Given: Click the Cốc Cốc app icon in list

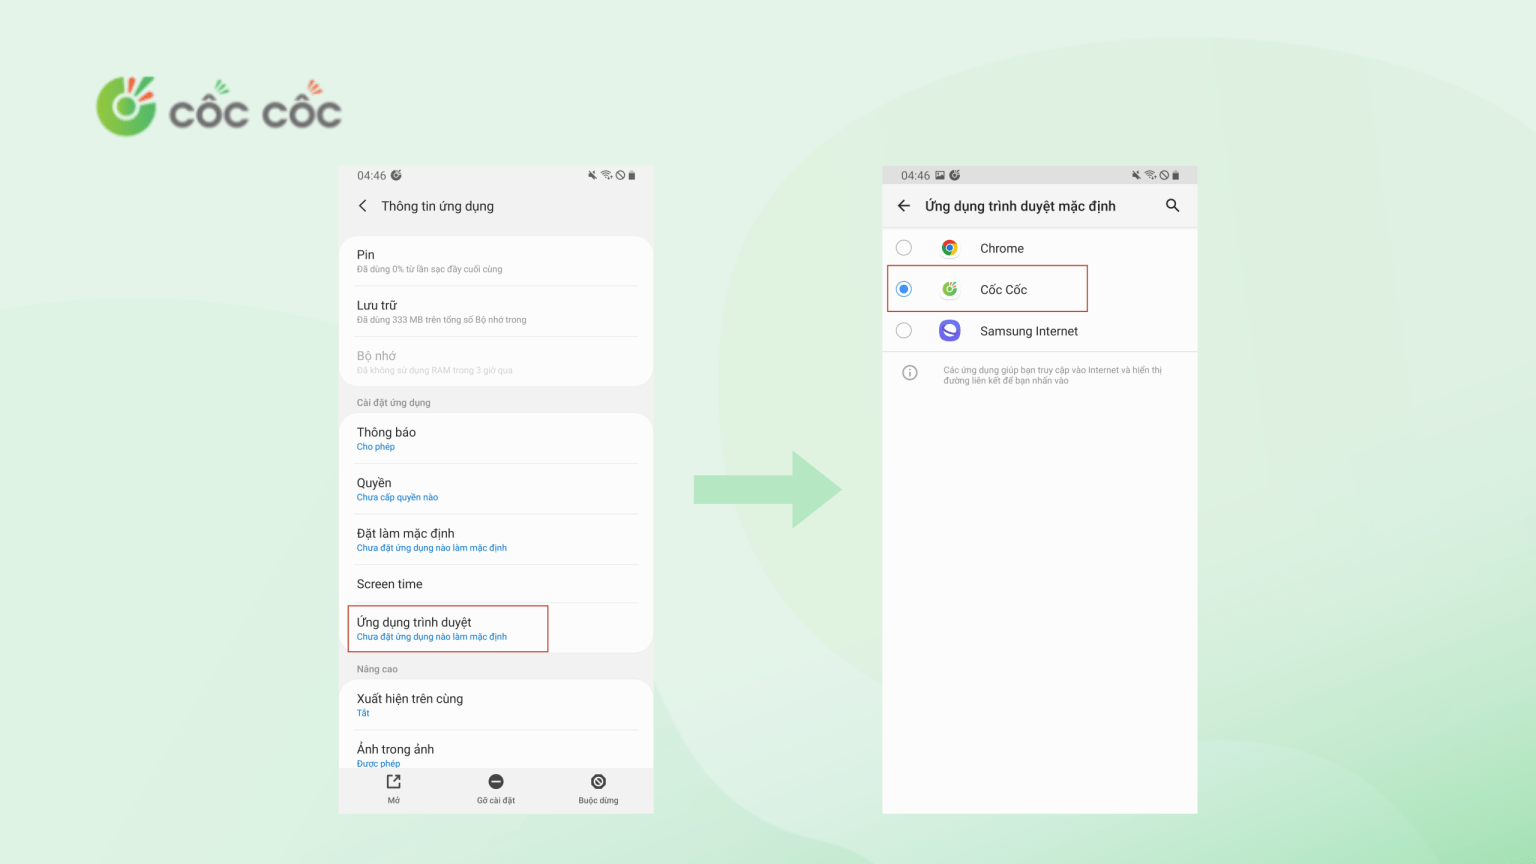Looking at the screenshot, I should pos(950,289).
